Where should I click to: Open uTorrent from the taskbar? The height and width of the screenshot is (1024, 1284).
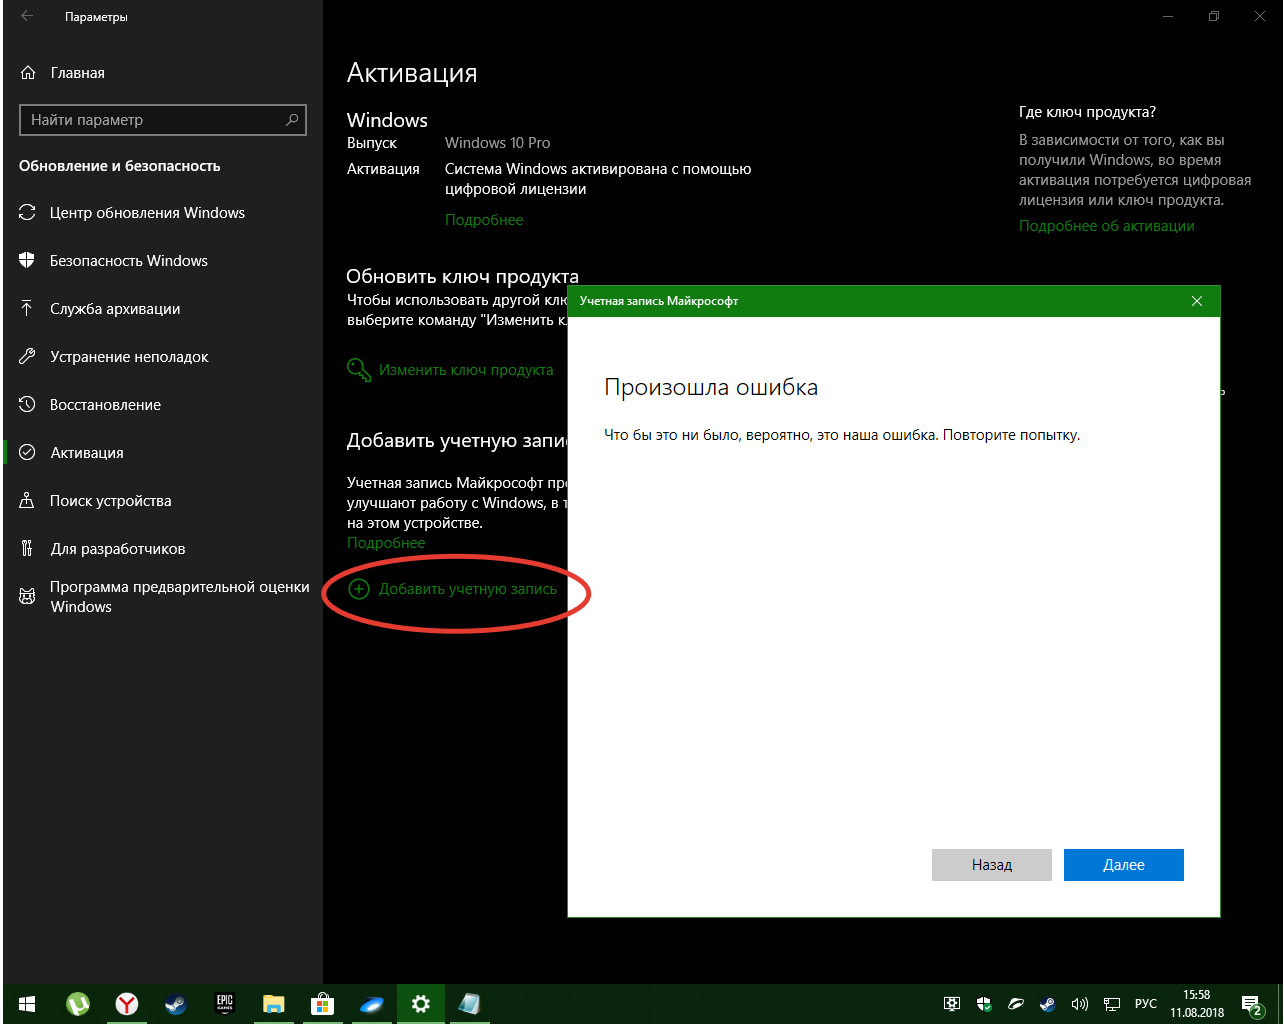pyautogui.click(x=78, y=1004)
